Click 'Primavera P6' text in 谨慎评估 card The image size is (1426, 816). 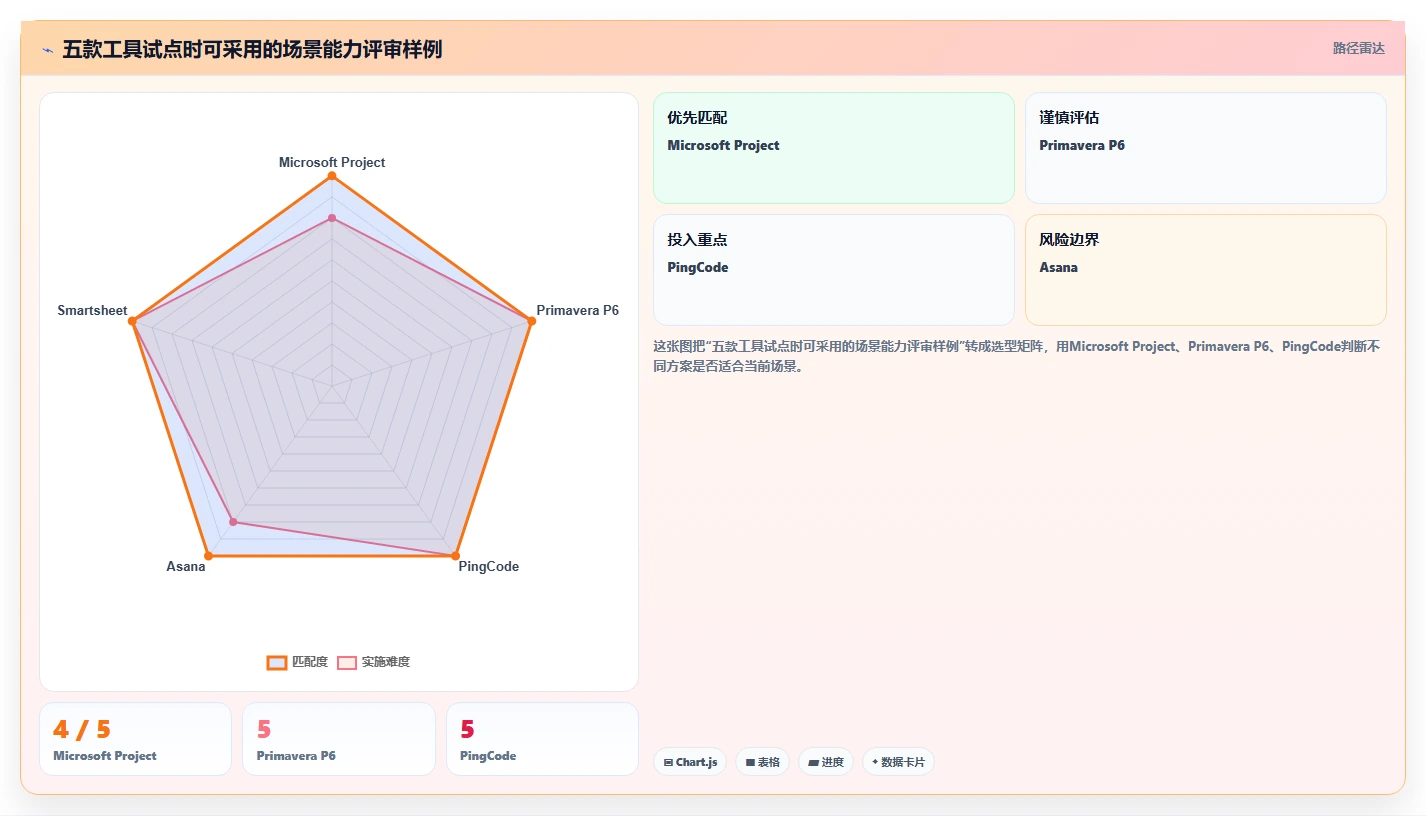1082,145
